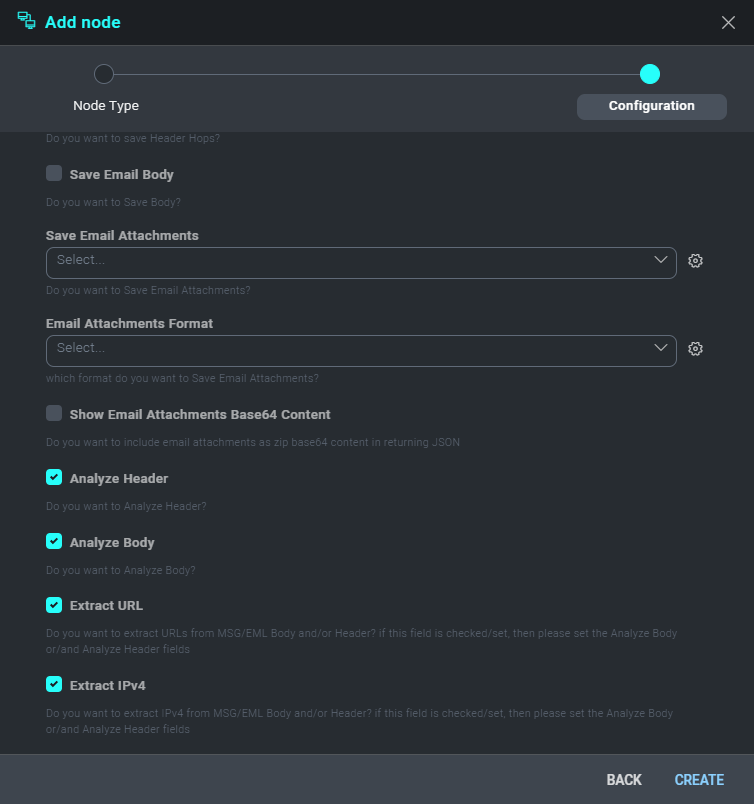Uncheck the Analyze Header checkbox
This screenshot has height=804, width=754.
pyautogui.click(x=54, y=478)
